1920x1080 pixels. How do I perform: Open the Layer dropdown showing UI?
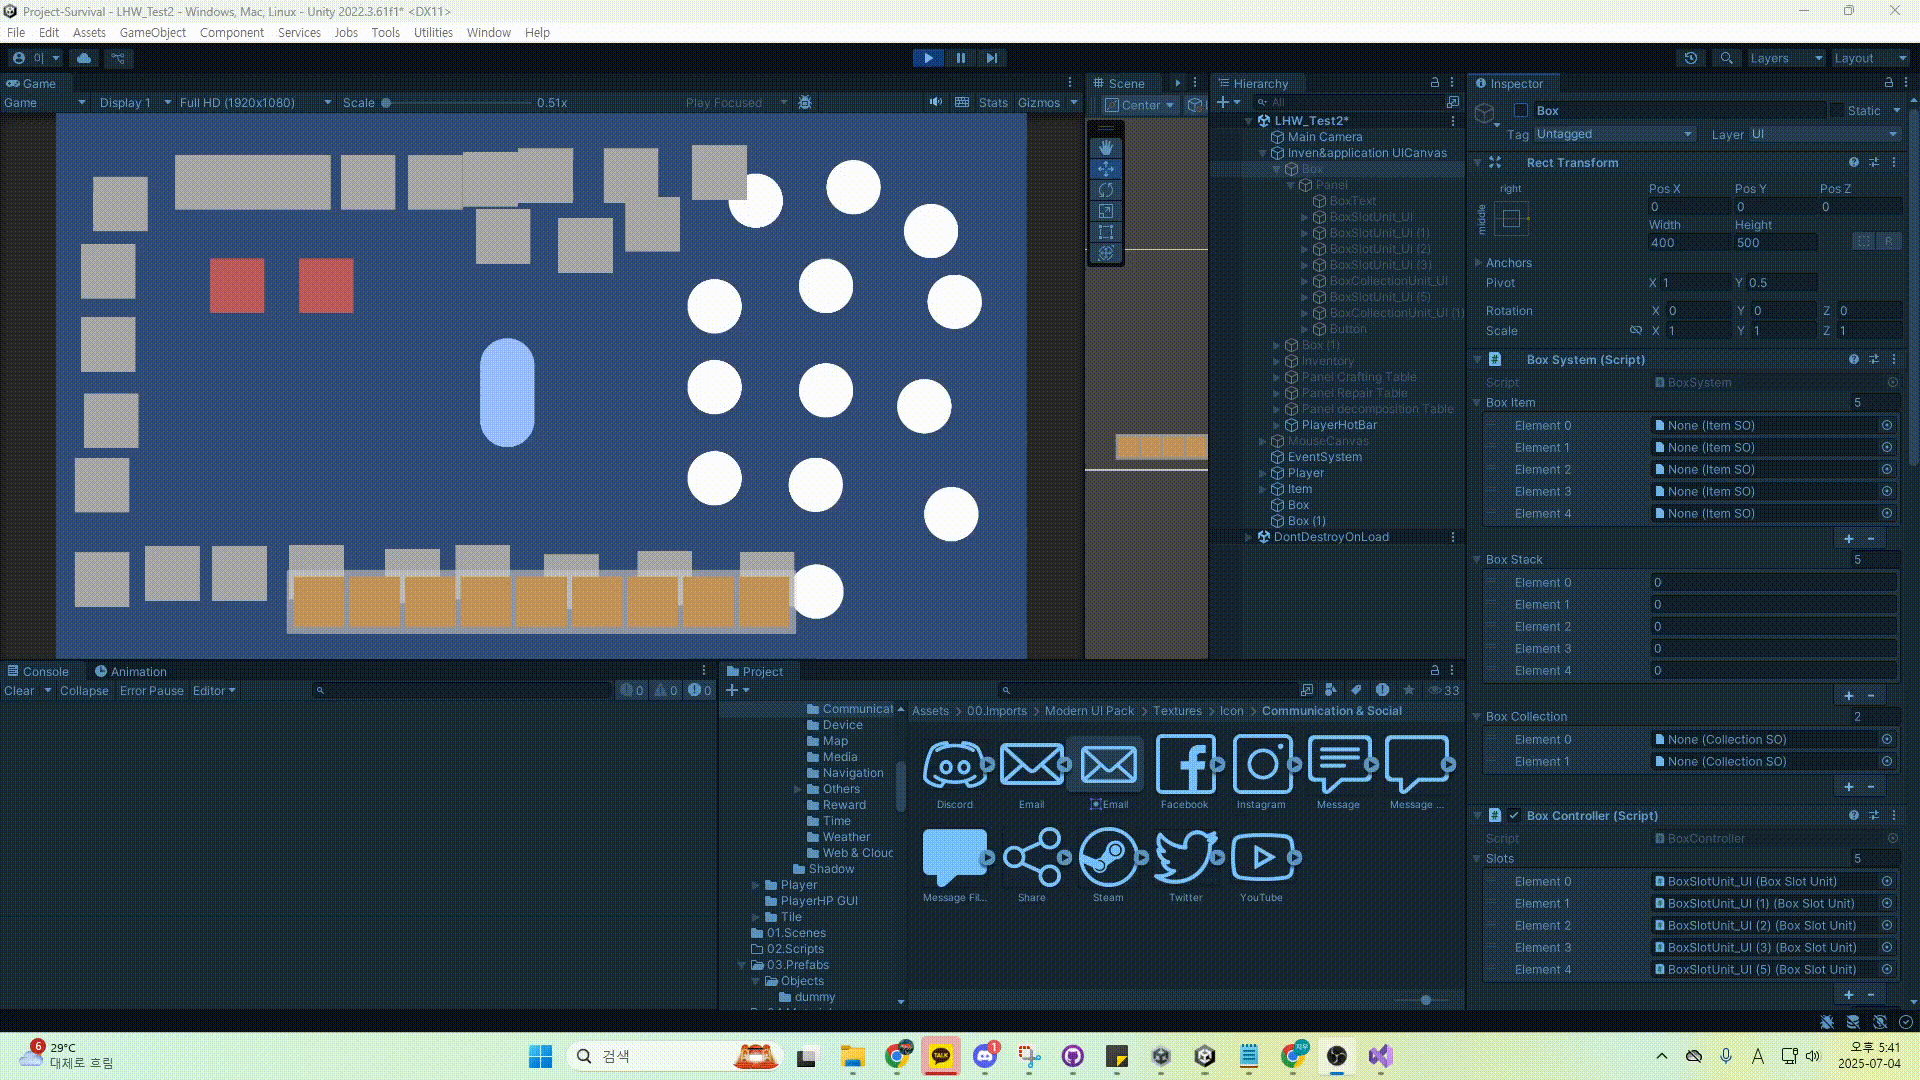(x=1823, y=134)
